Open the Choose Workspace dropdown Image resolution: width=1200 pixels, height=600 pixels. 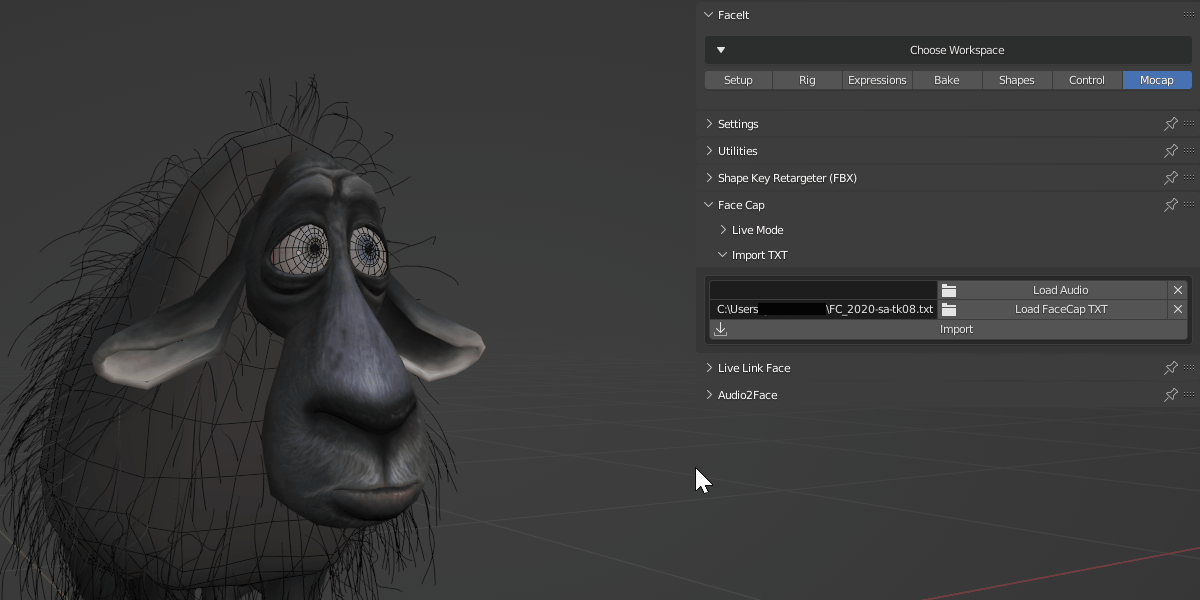(x=948, y=50)
